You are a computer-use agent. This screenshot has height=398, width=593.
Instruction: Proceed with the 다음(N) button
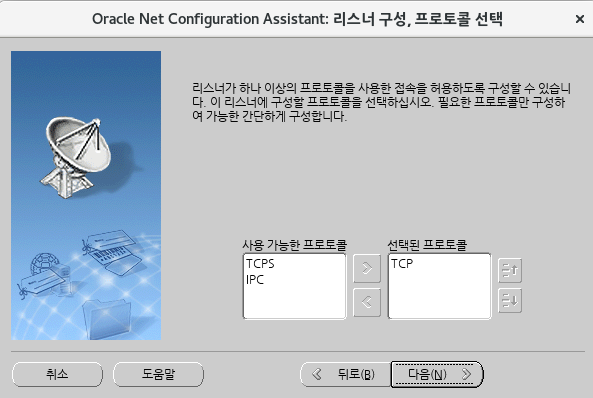pyautogui.click(x=437, y=374)
